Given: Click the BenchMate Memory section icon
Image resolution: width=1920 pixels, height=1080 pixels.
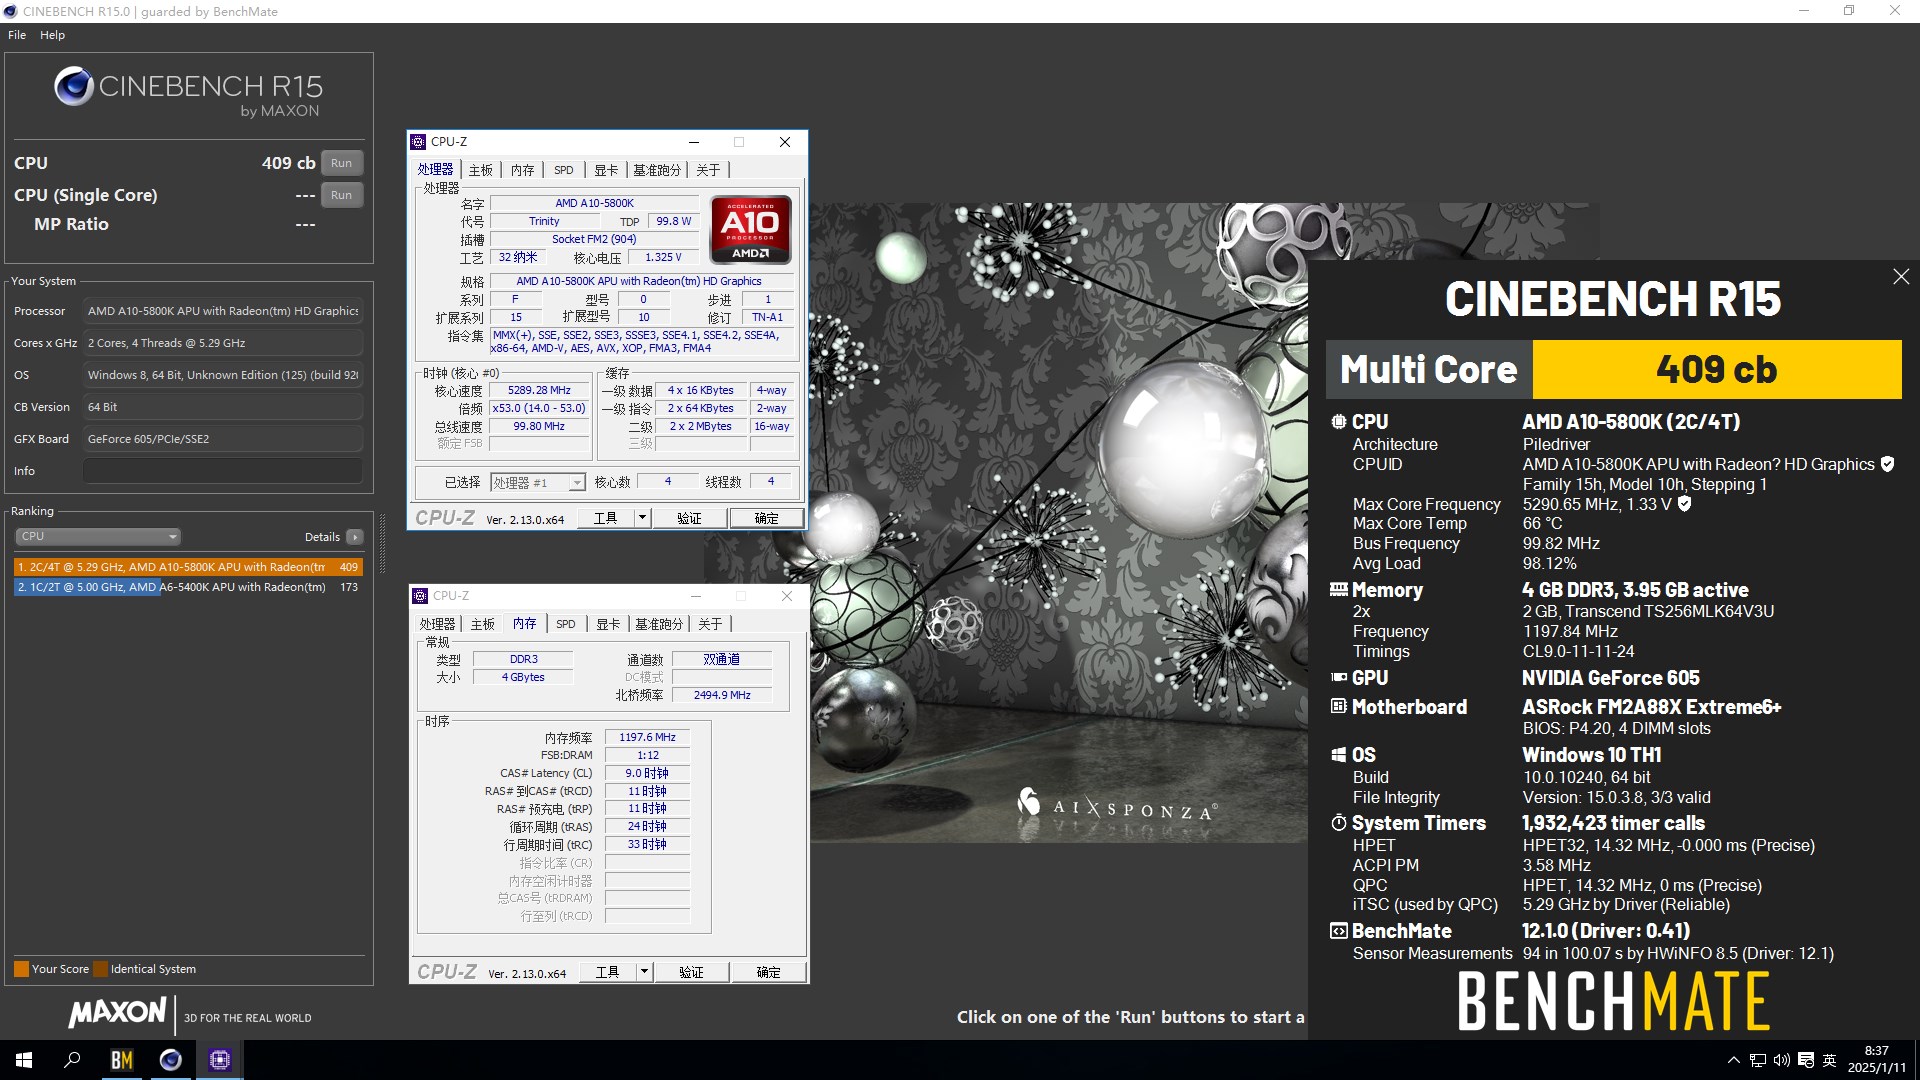Looking at the screenshot, I should (x=1338, y=590).
